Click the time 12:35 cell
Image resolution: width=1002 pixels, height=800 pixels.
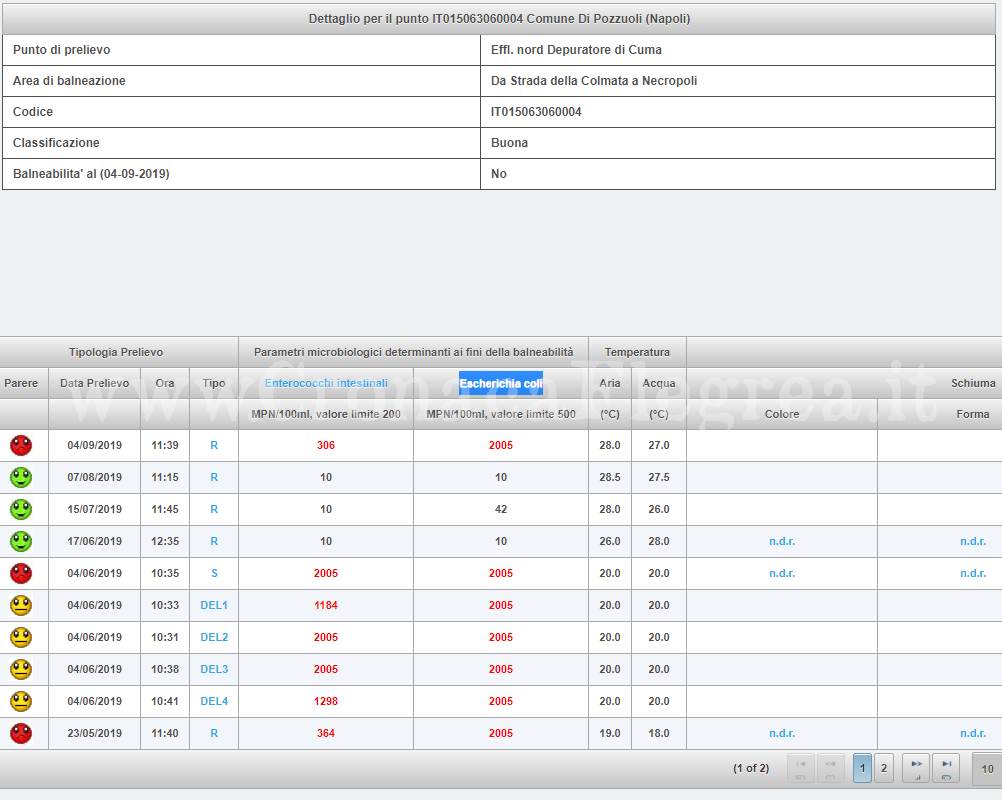(165, 541)
